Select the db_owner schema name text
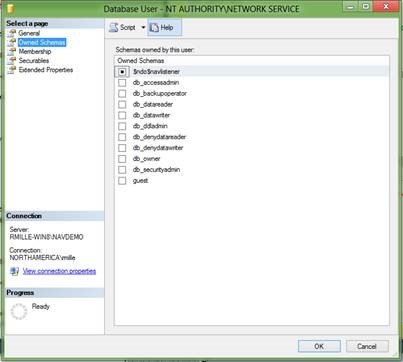This screenshot has height=362, width=403. pos(146,159)
